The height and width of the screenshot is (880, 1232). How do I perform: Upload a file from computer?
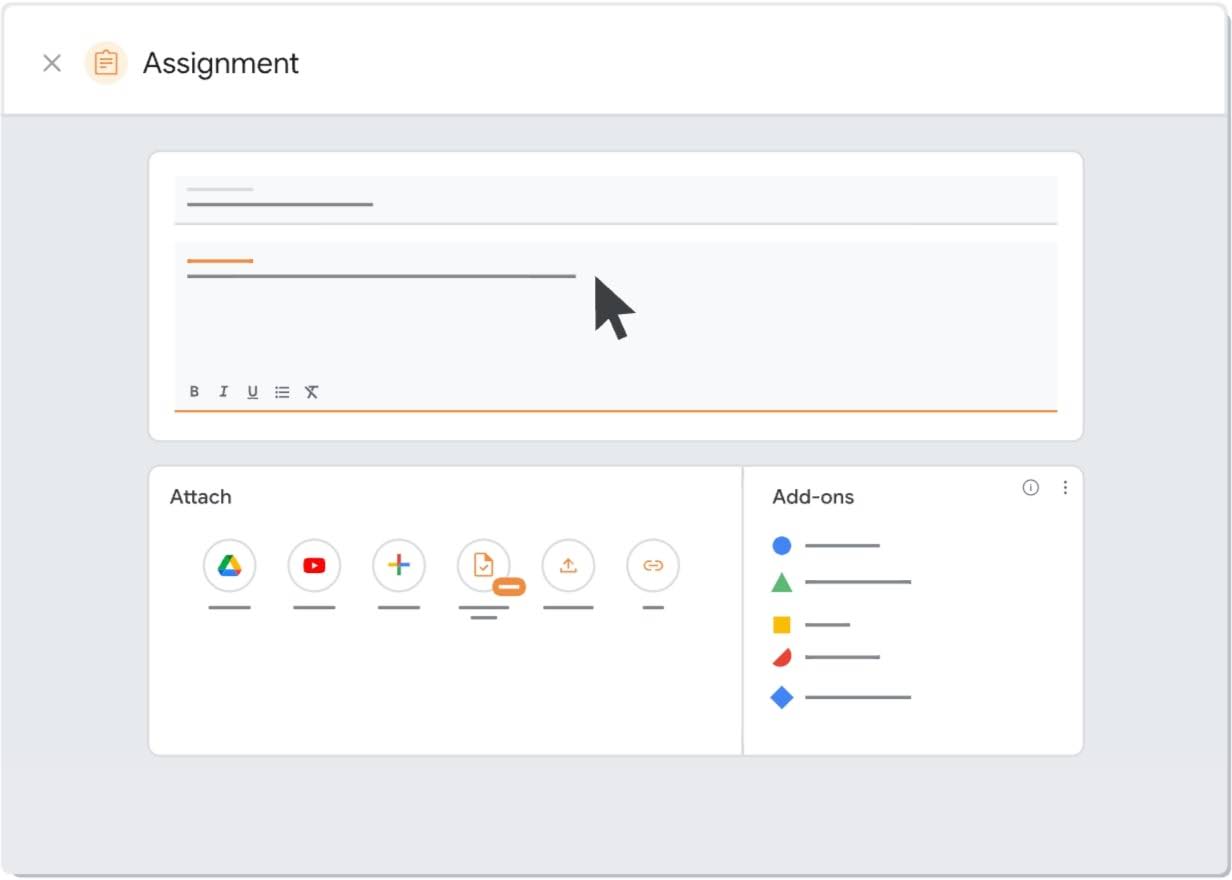pos(568,566)
